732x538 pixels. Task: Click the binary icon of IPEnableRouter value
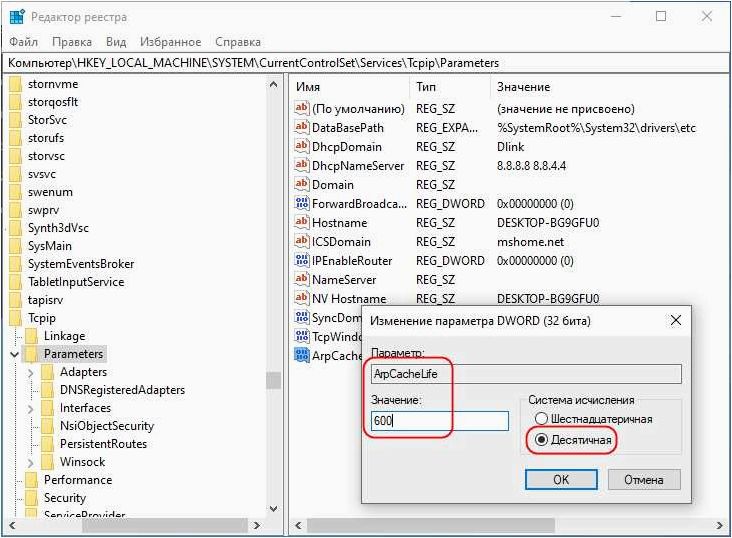[302, 261]
